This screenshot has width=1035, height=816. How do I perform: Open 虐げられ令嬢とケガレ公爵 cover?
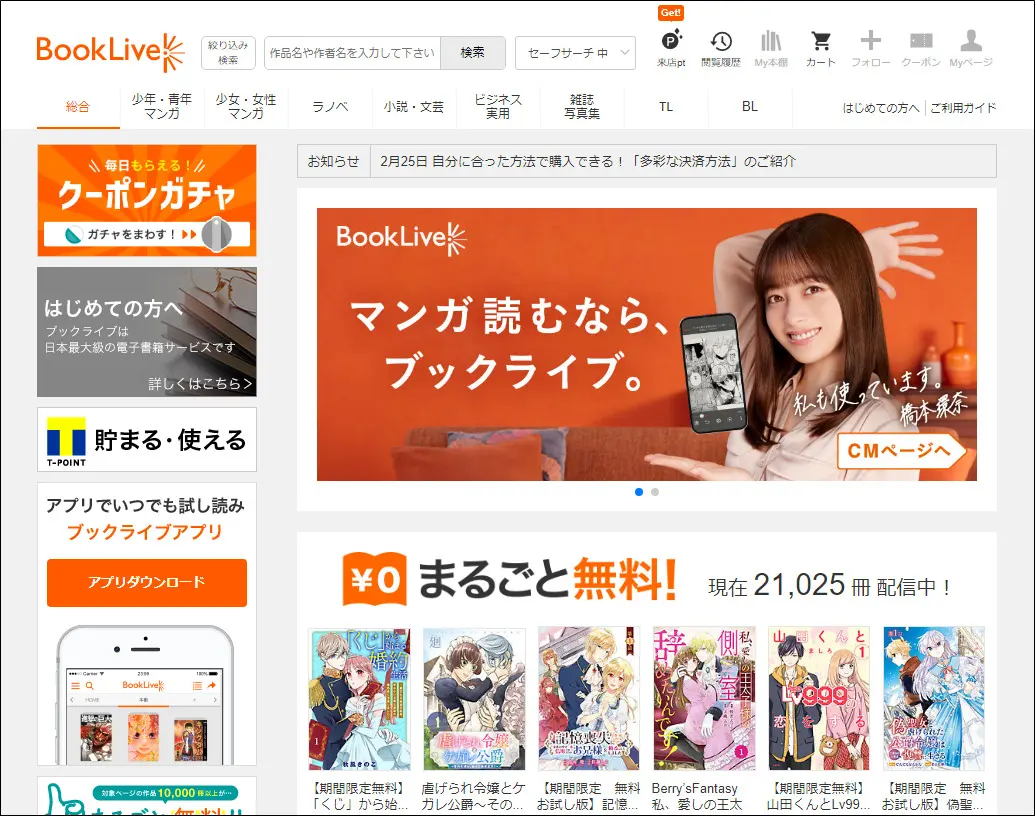[474, 698]
